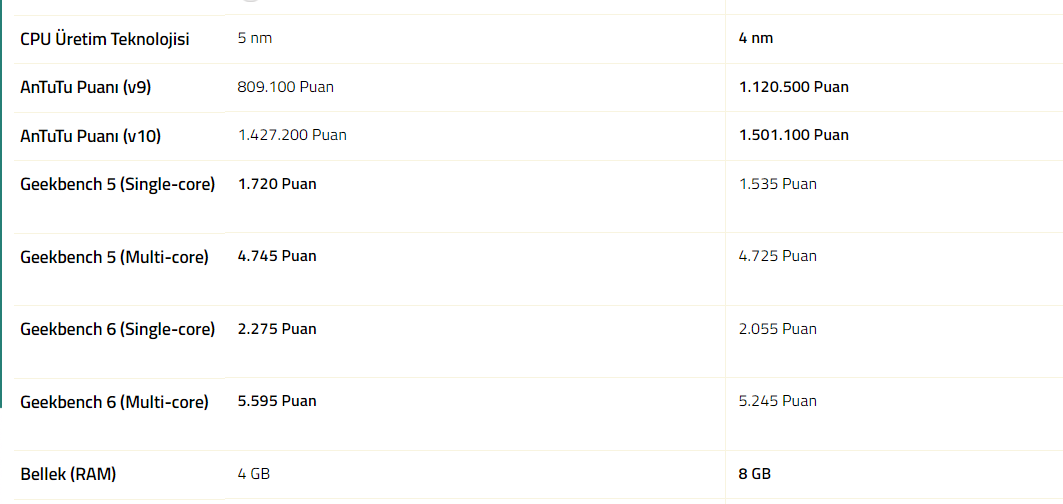
Task: Select the 2.275 Puan score
Action: pos(277,329)
